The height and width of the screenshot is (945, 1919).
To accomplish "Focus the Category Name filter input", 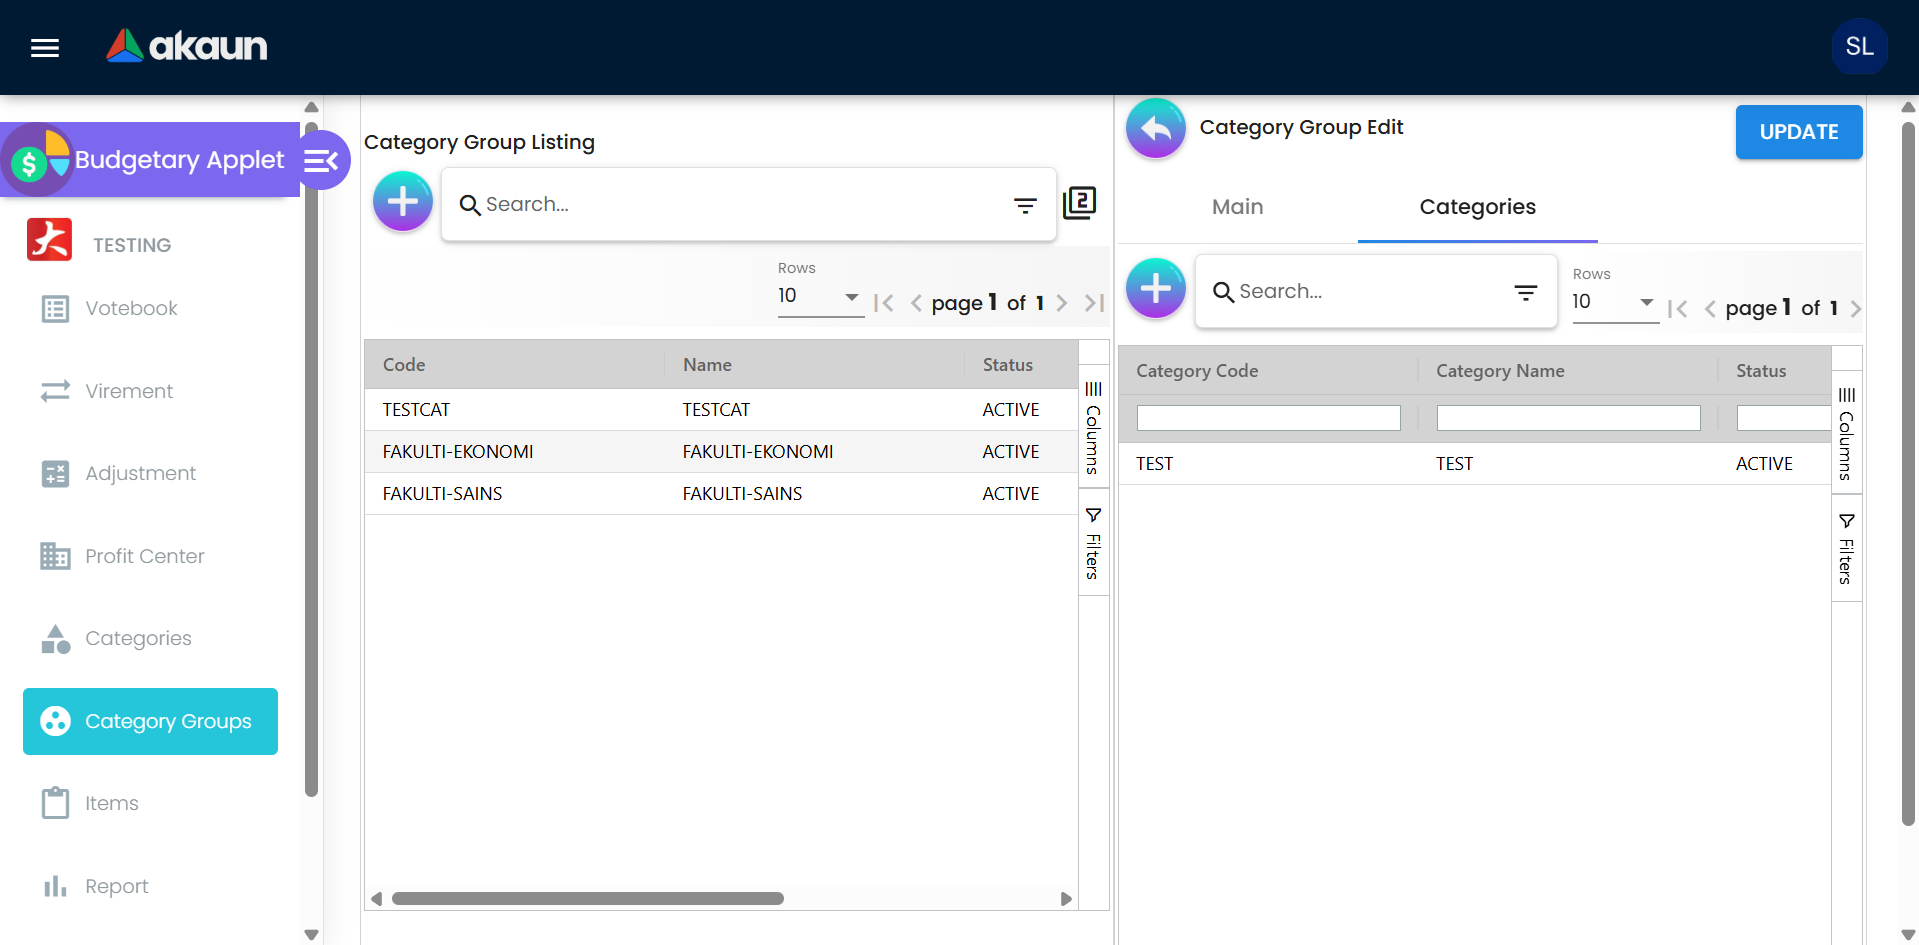I will point(1568,418).
